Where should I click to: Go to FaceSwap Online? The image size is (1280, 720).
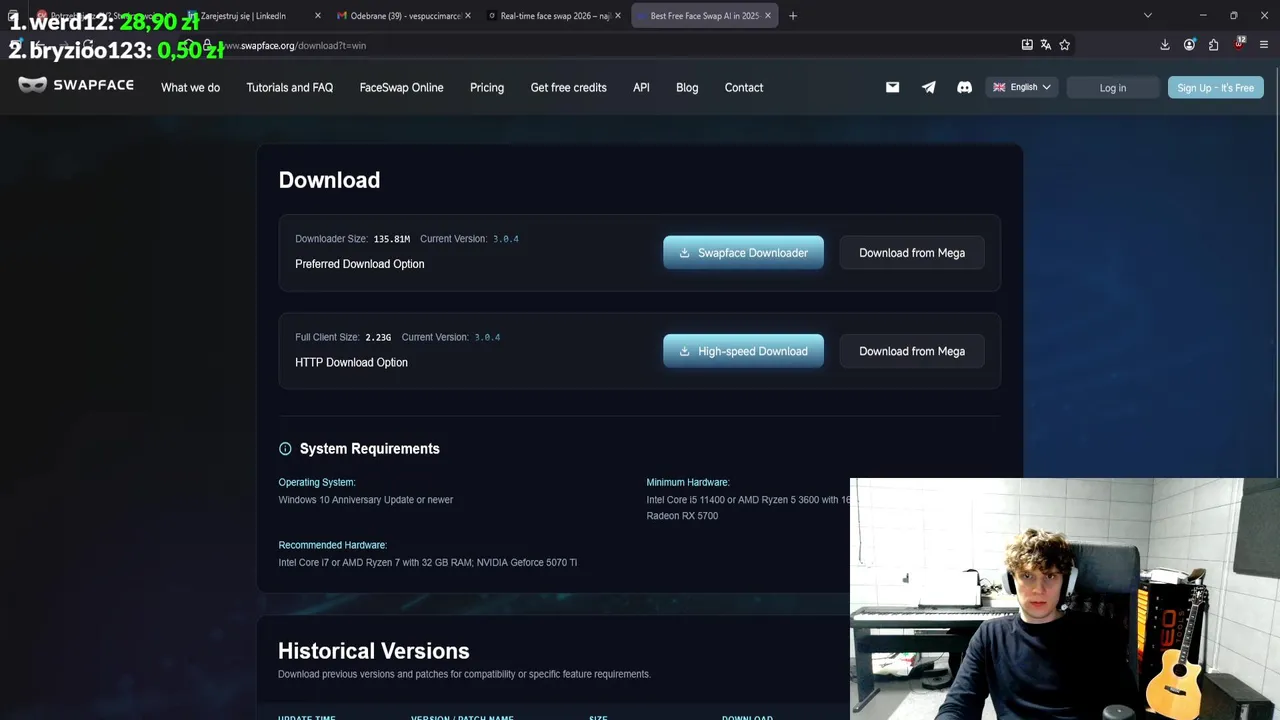[401, 88]
